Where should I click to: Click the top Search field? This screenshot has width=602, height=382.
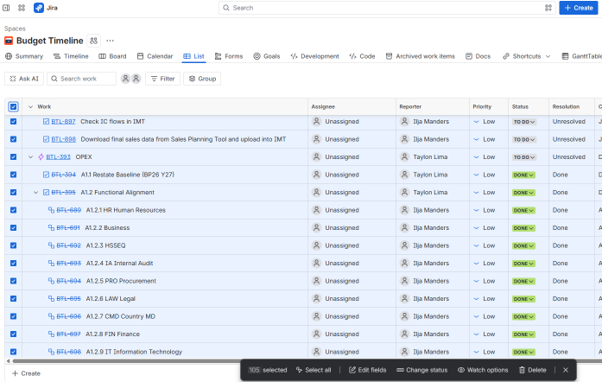[x=387, y=8]
